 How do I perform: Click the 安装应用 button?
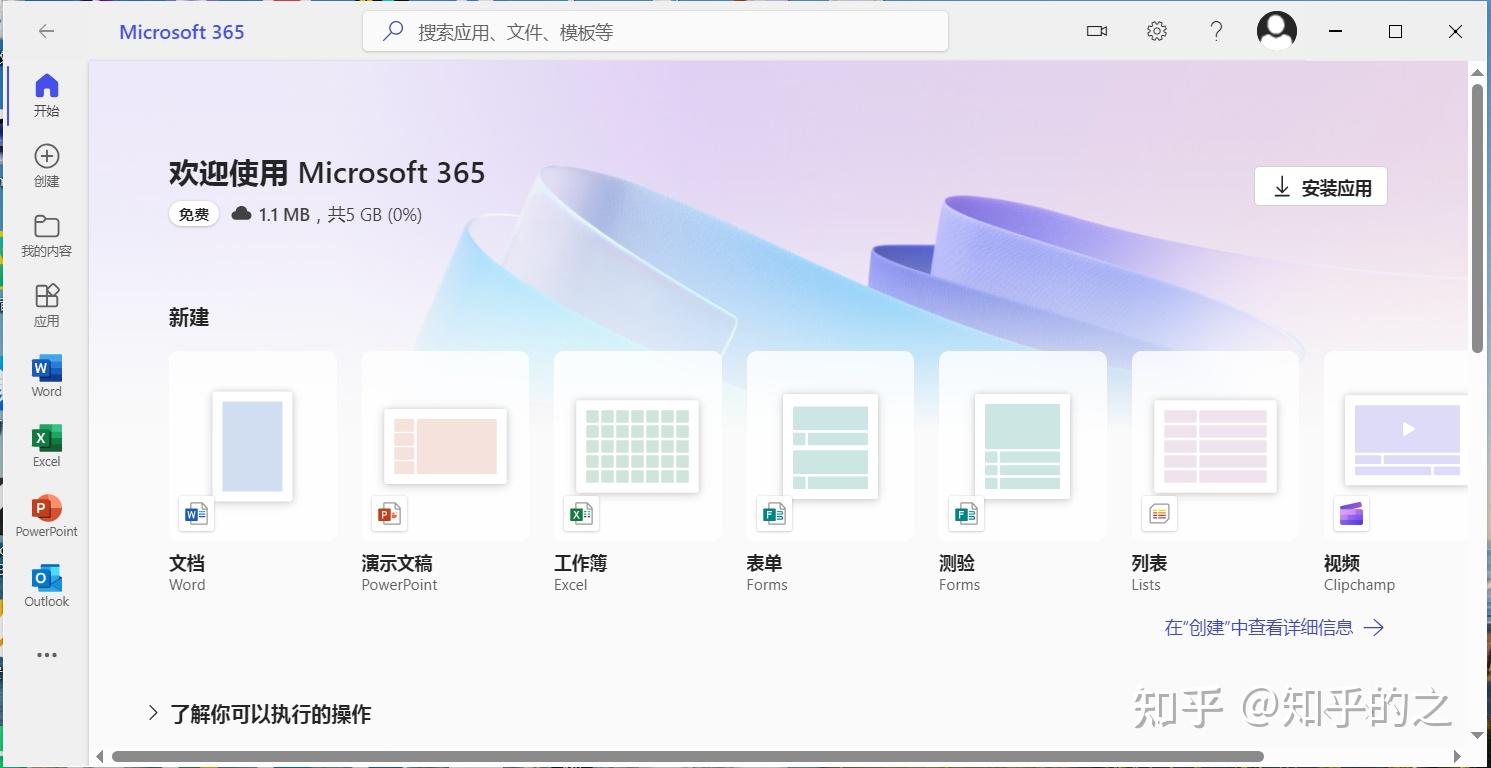(x=1321, y=187)
